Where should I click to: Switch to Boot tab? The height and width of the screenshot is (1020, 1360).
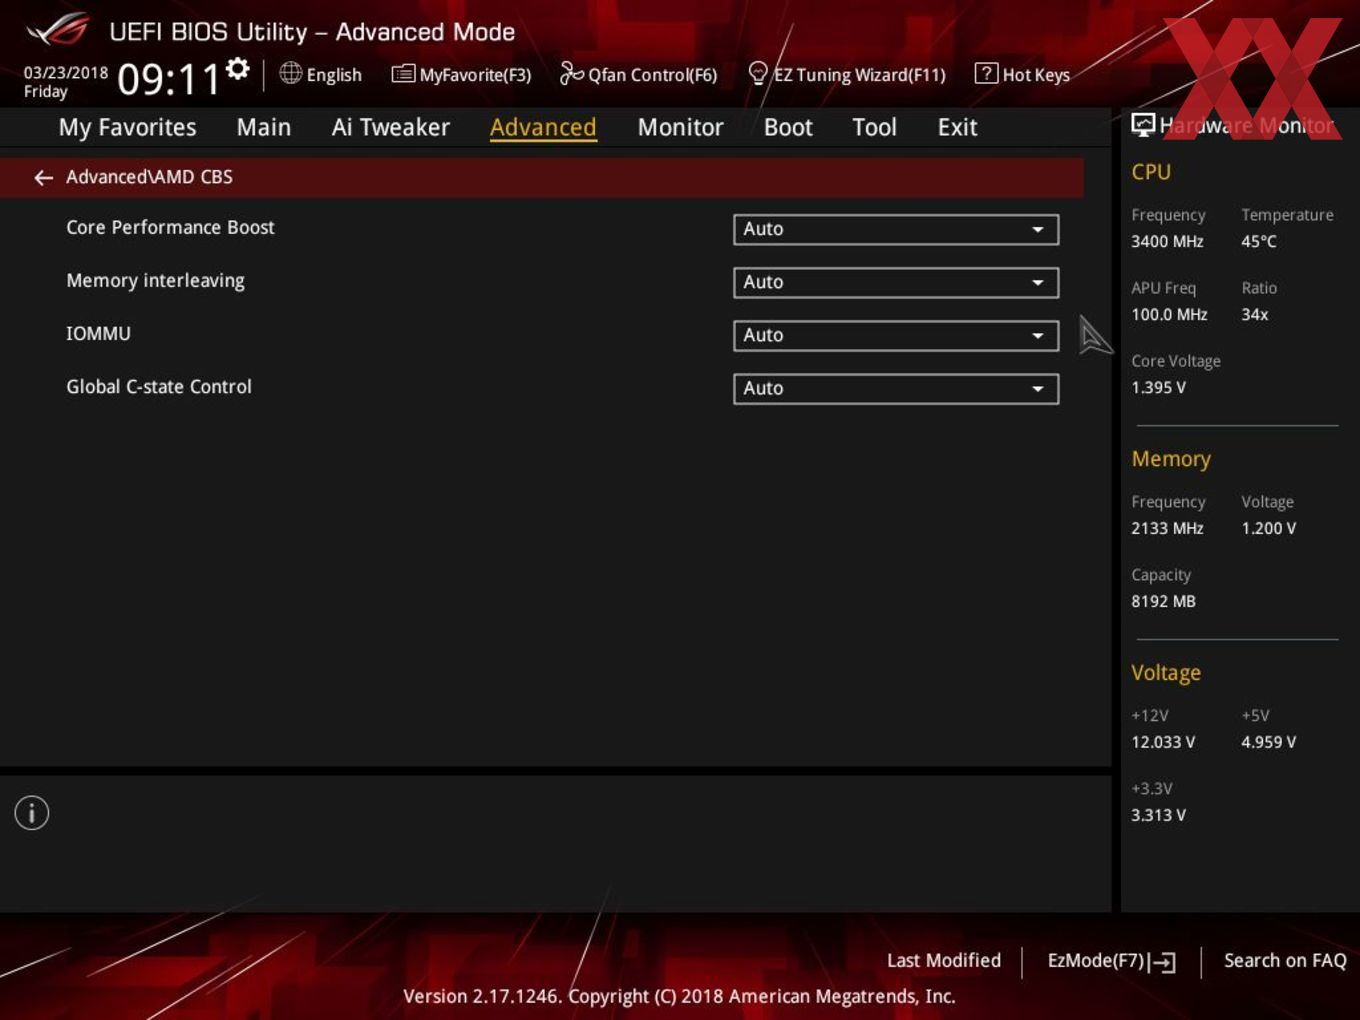point(788,127)
